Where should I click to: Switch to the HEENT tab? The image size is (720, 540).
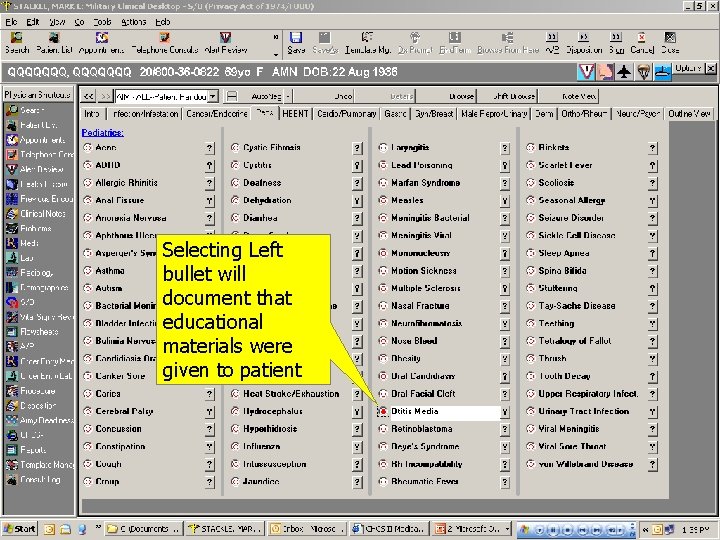tap(295, 113)
